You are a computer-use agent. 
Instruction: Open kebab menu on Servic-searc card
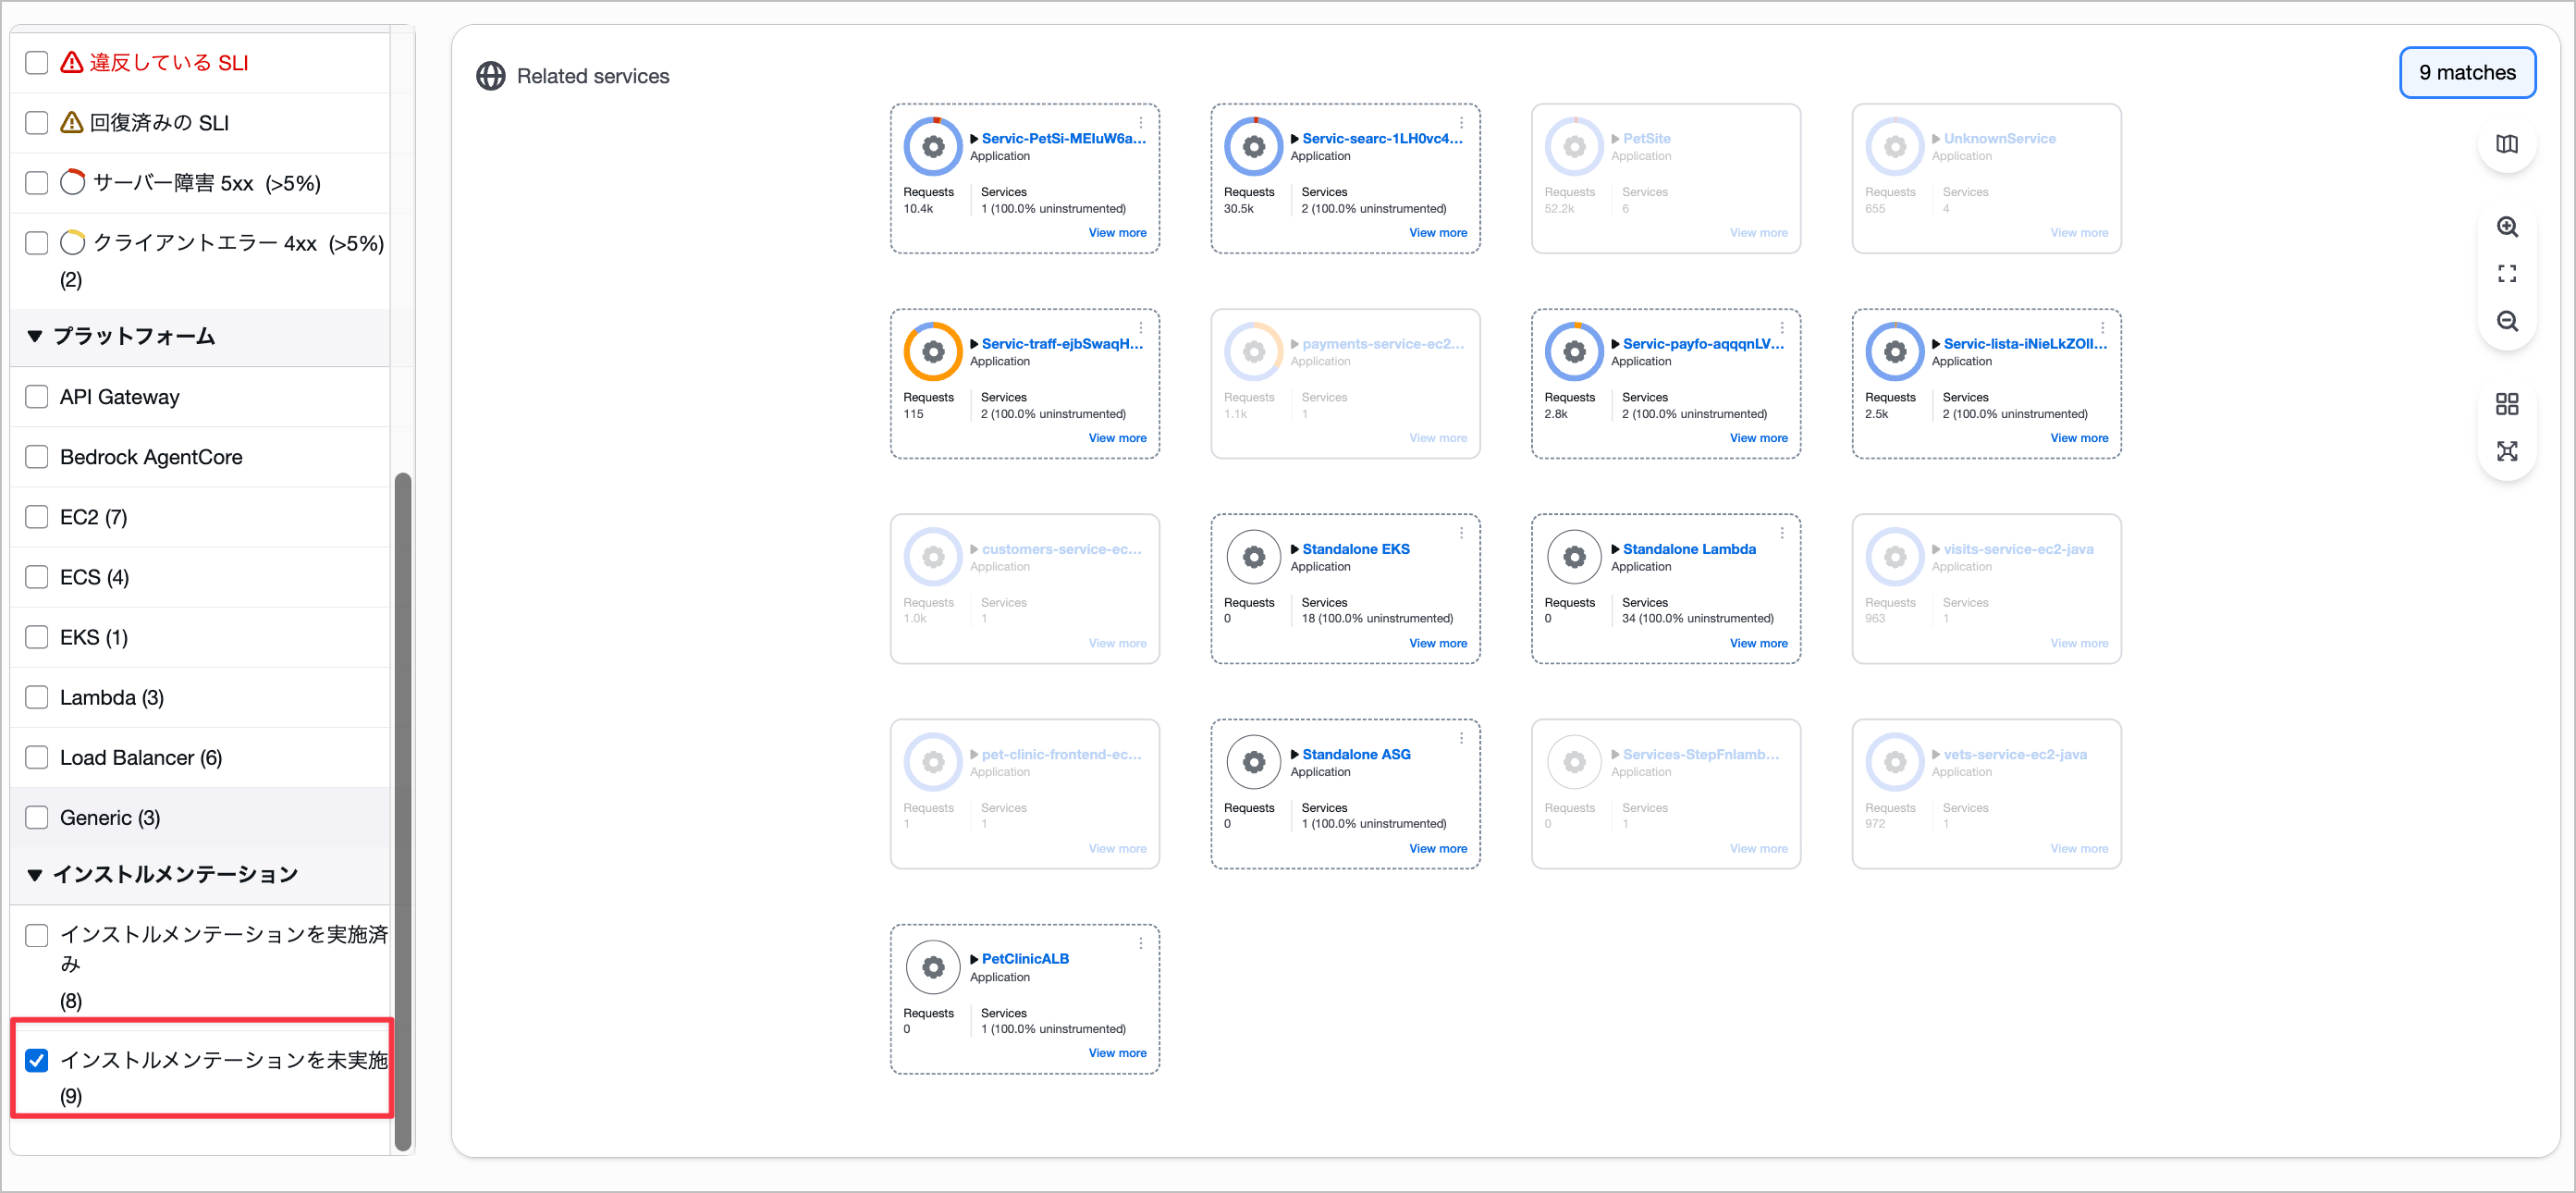[1460, 123]
